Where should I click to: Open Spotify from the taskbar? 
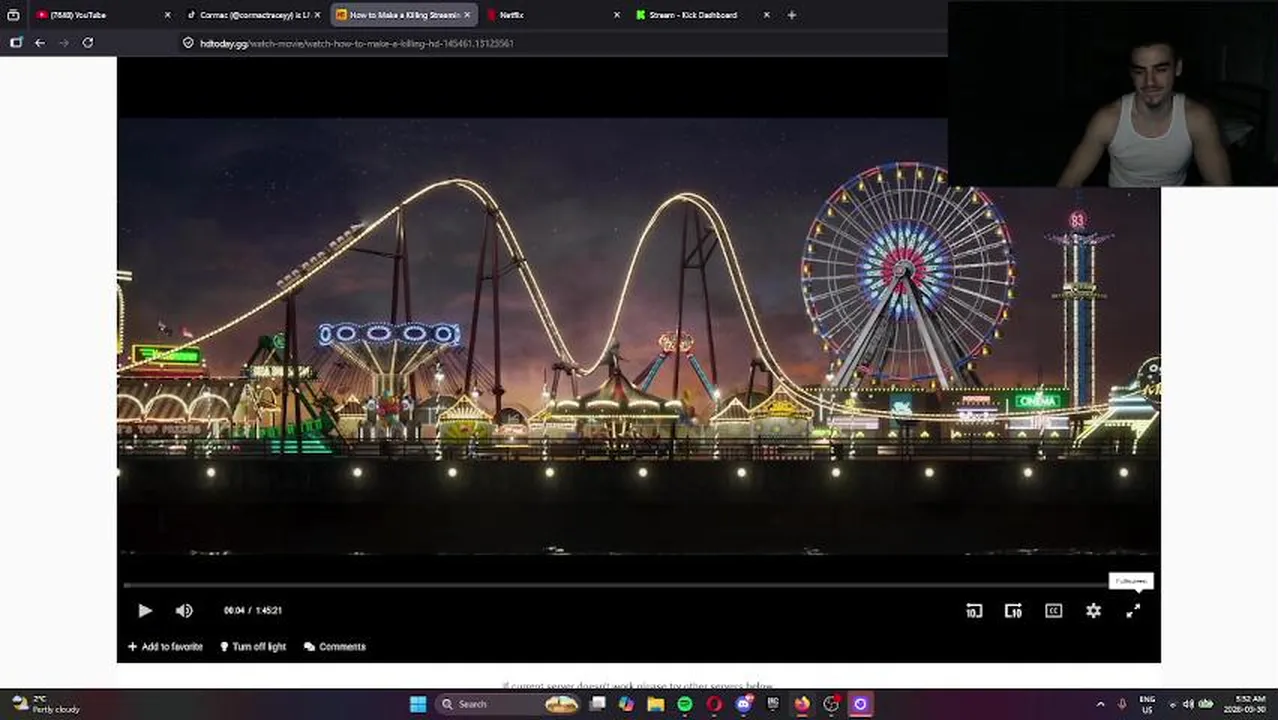684,704
